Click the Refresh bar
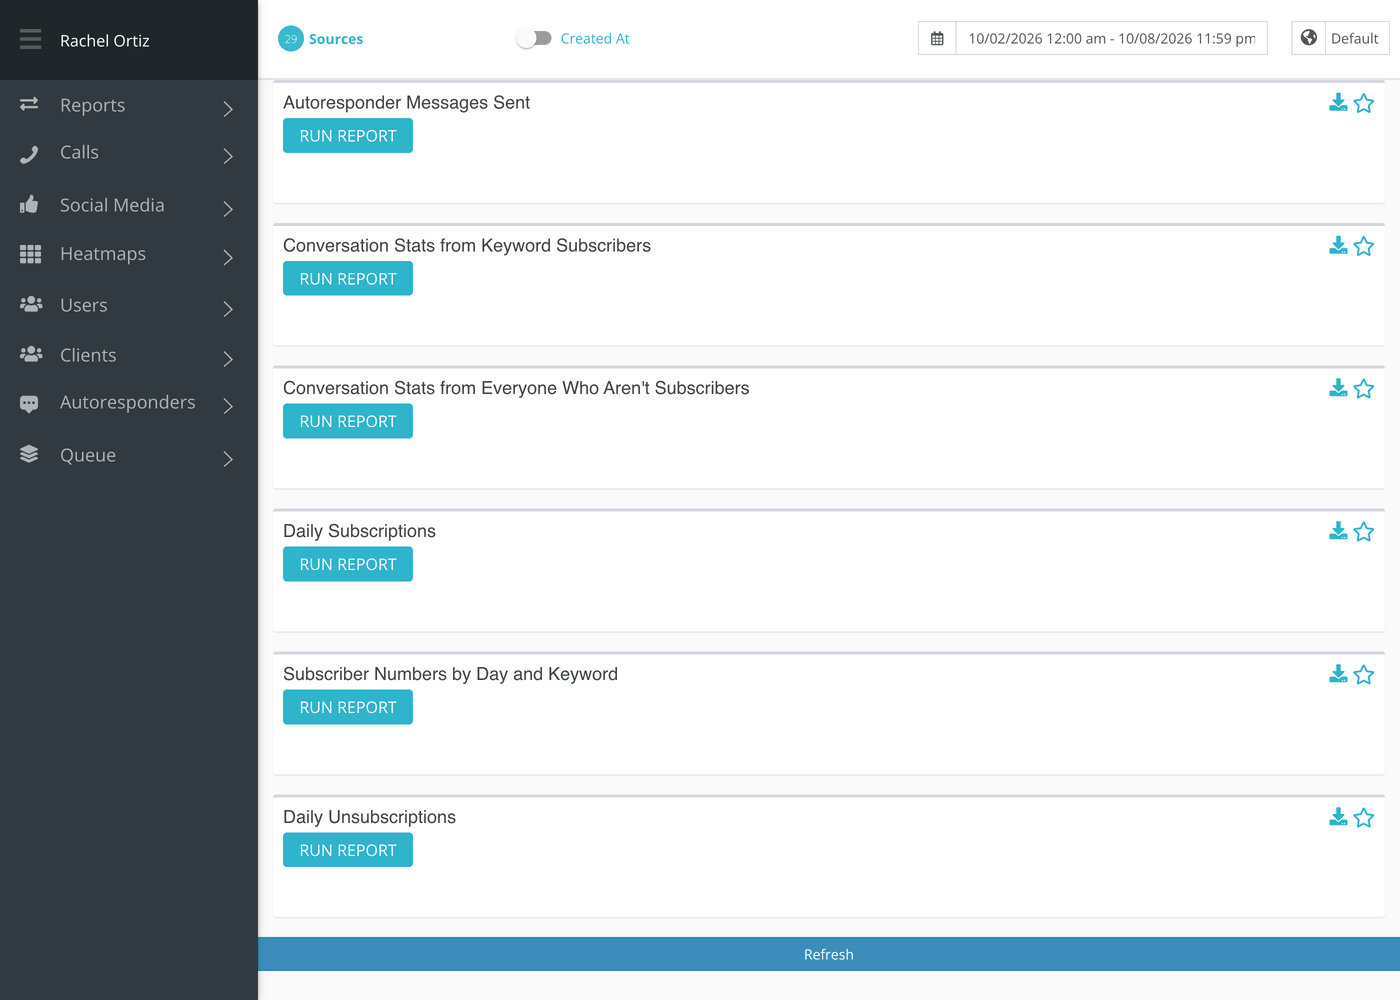 click(829, 954)
